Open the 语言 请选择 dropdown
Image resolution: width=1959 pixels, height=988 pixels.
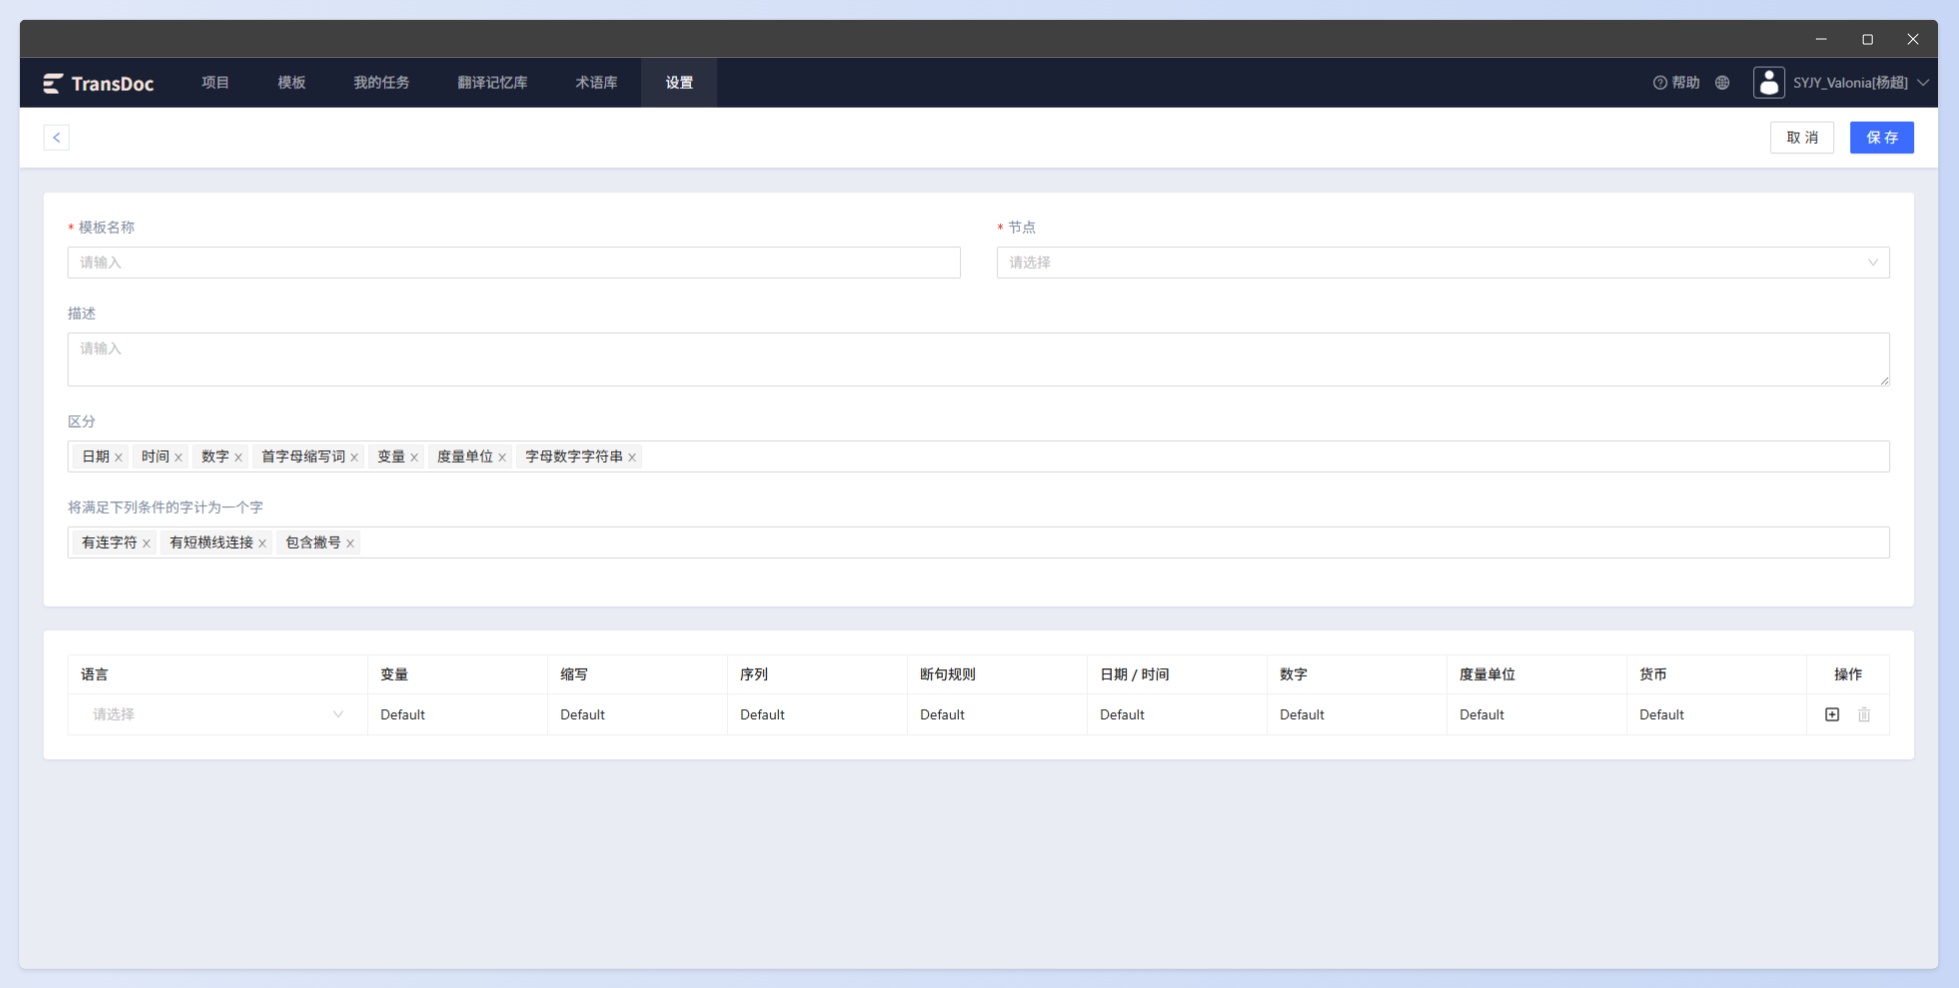tap(217, 714)
